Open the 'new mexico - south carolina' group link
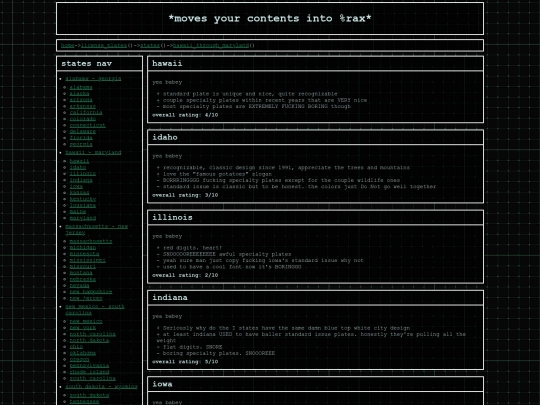 [x=95, y=310]
